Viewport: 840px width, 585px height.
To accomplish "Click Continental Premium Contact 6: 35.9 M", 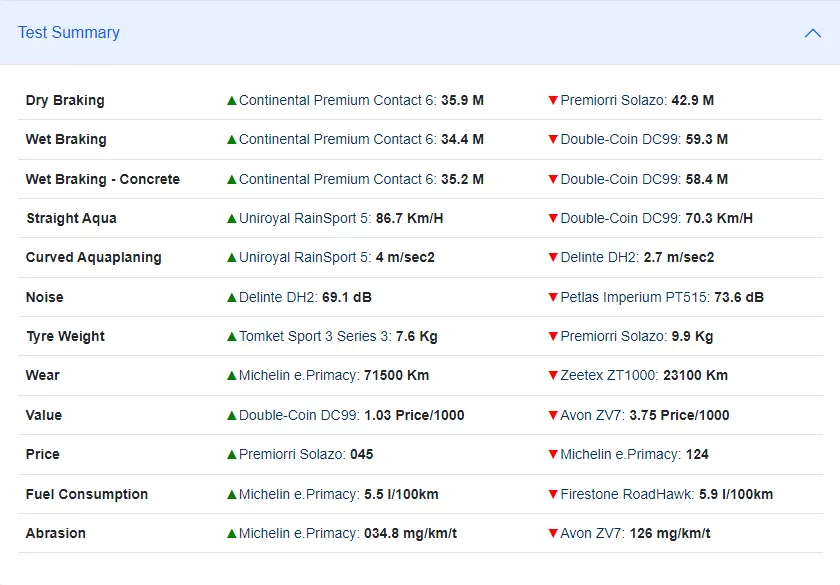I will coord(361,100).
